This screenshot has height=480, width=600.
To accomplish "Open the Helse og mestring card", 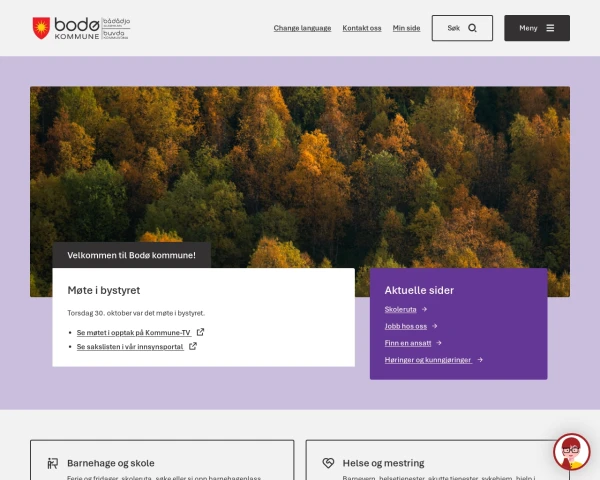I will click(x=437, y=460).
